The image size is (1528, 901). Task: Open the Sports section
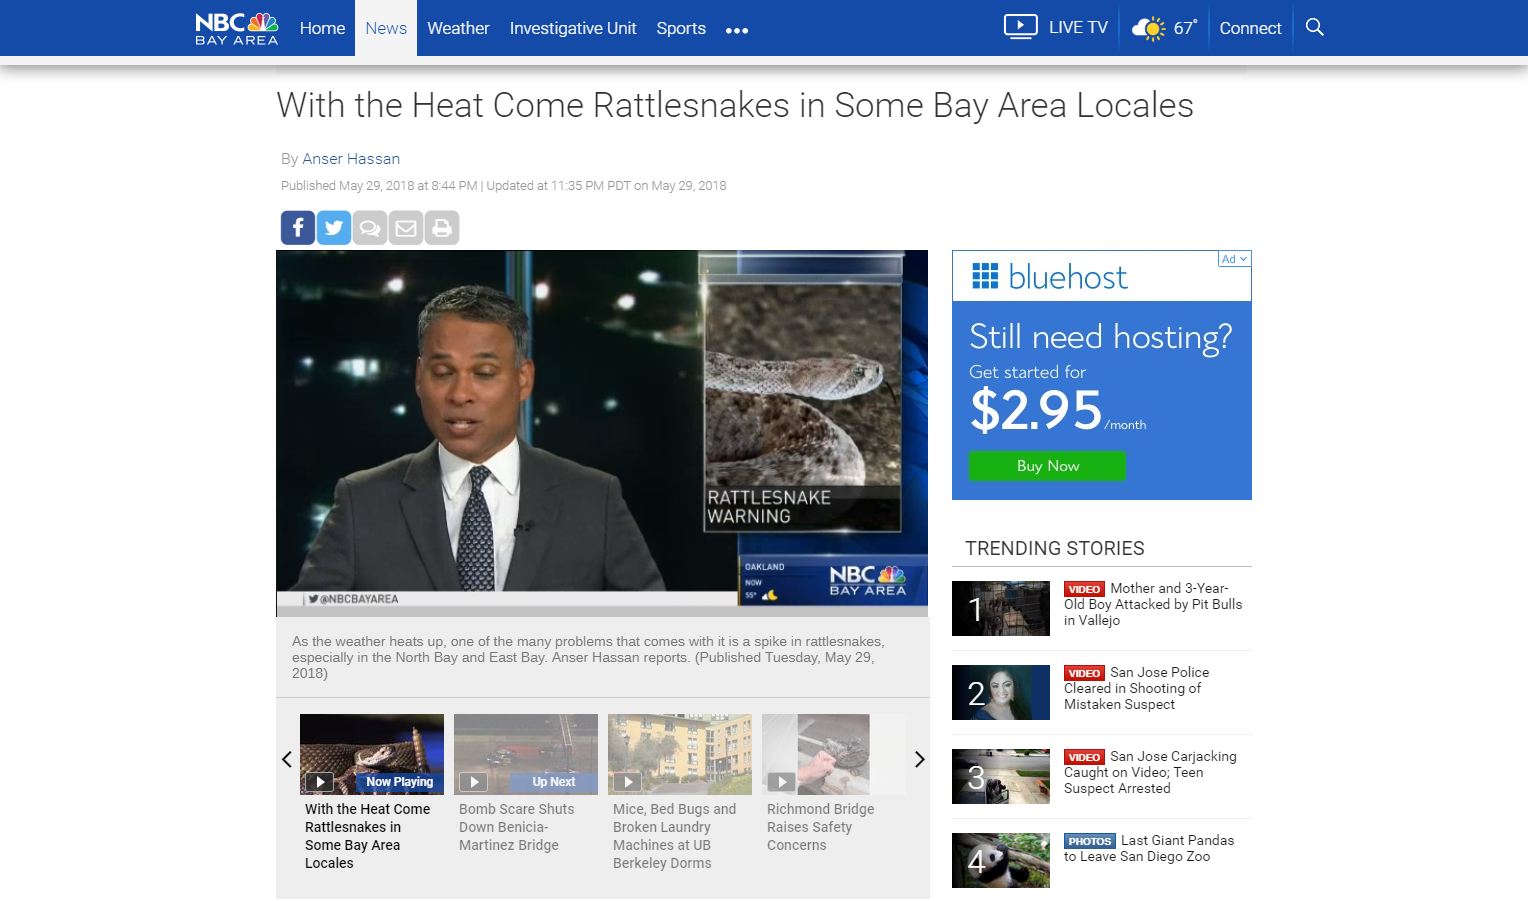point(681,28)
